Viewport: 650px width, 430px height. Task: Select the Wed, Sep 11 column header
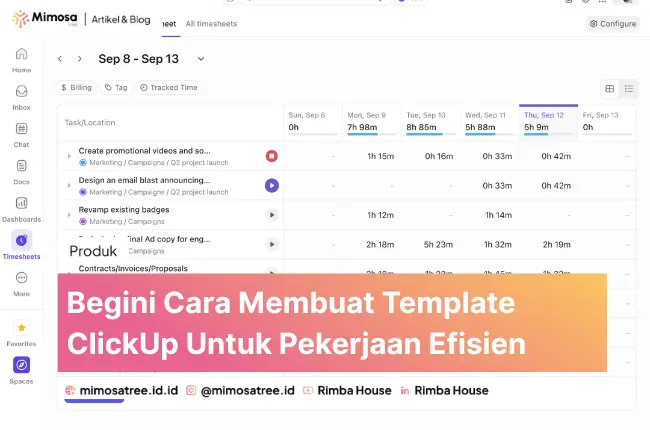(x=490, y=122)
